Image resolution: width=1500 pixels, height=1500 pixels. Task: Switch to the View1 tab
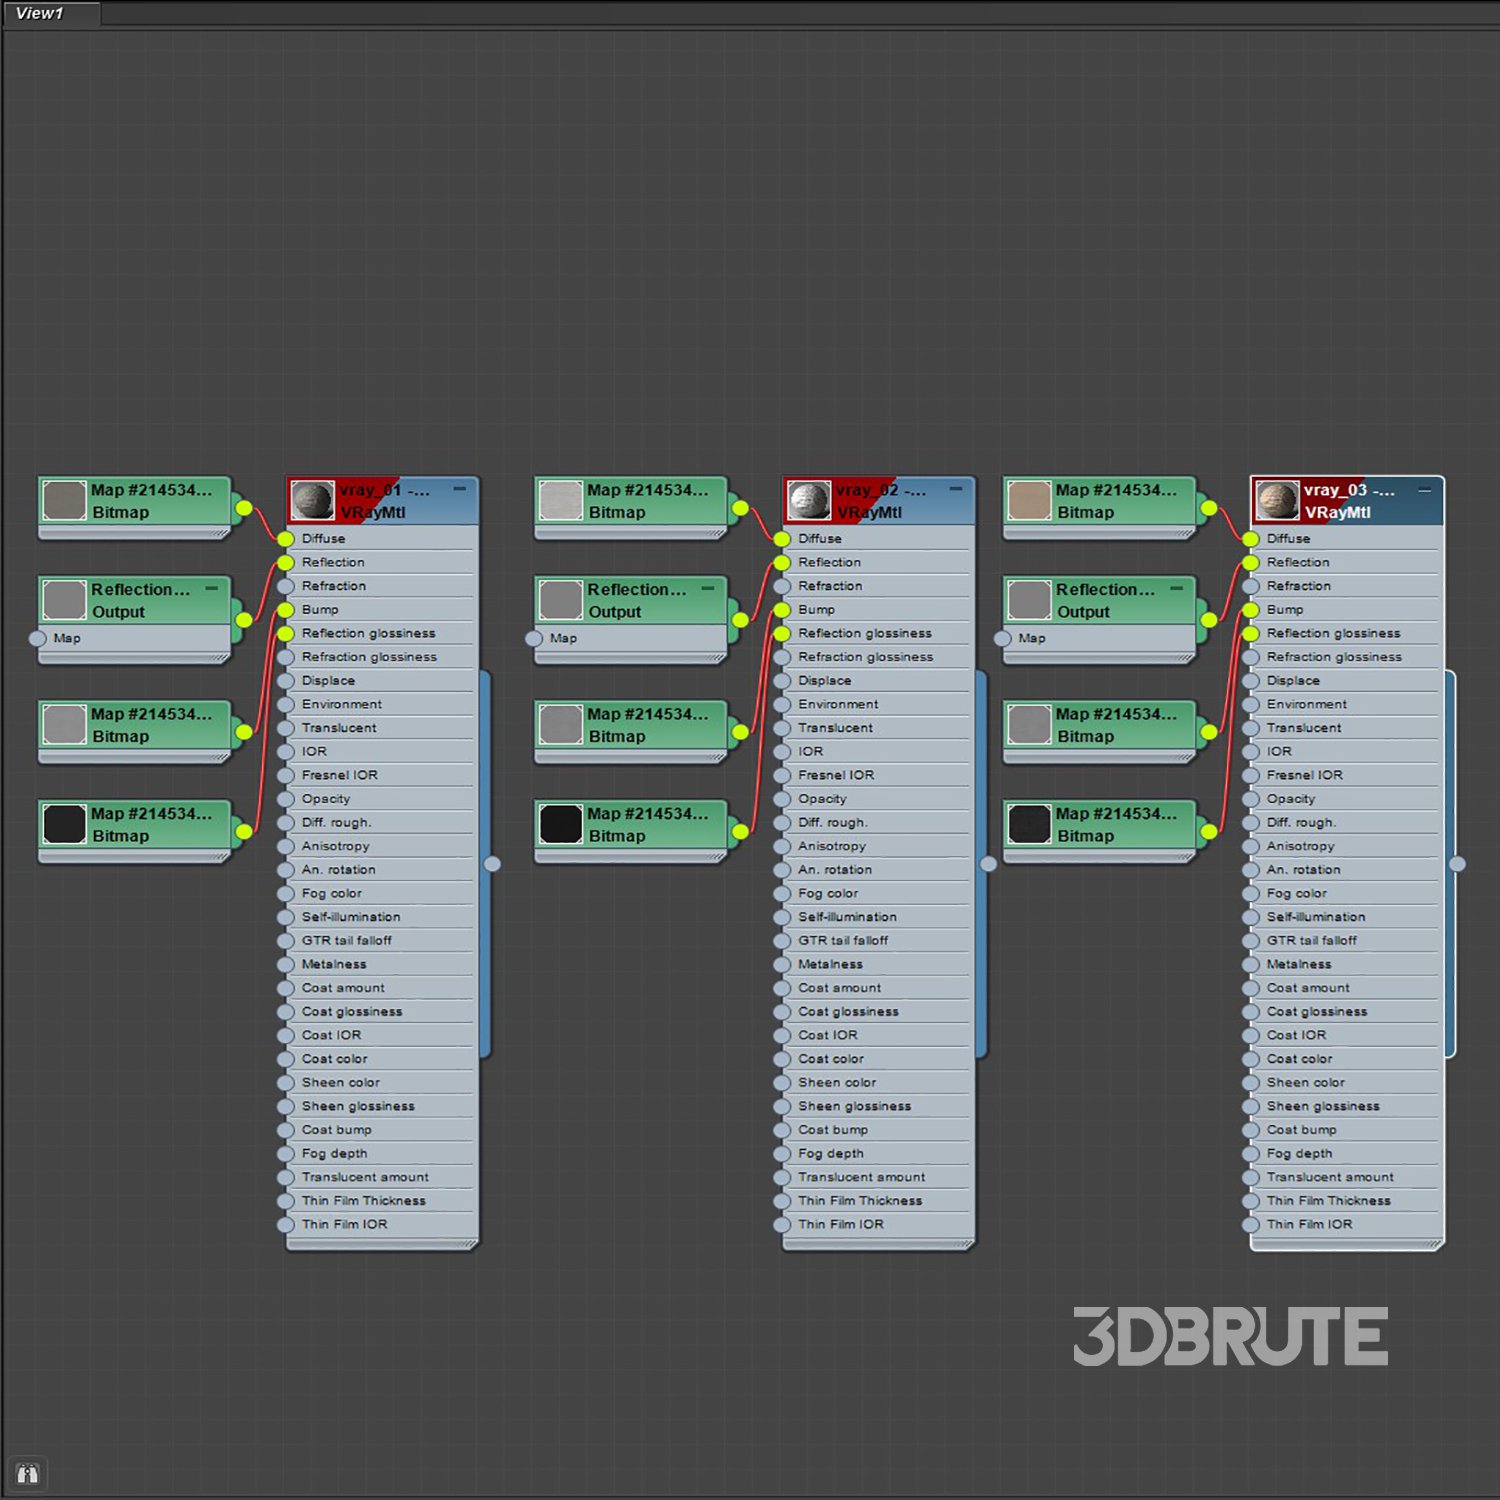(x=40, y=13)
